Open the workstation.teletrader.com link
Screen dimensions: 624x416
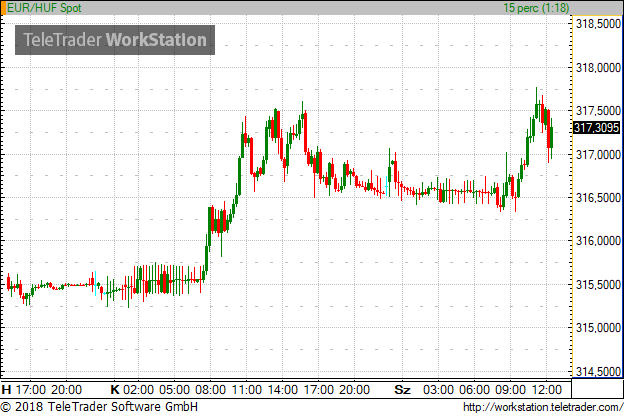543,407
